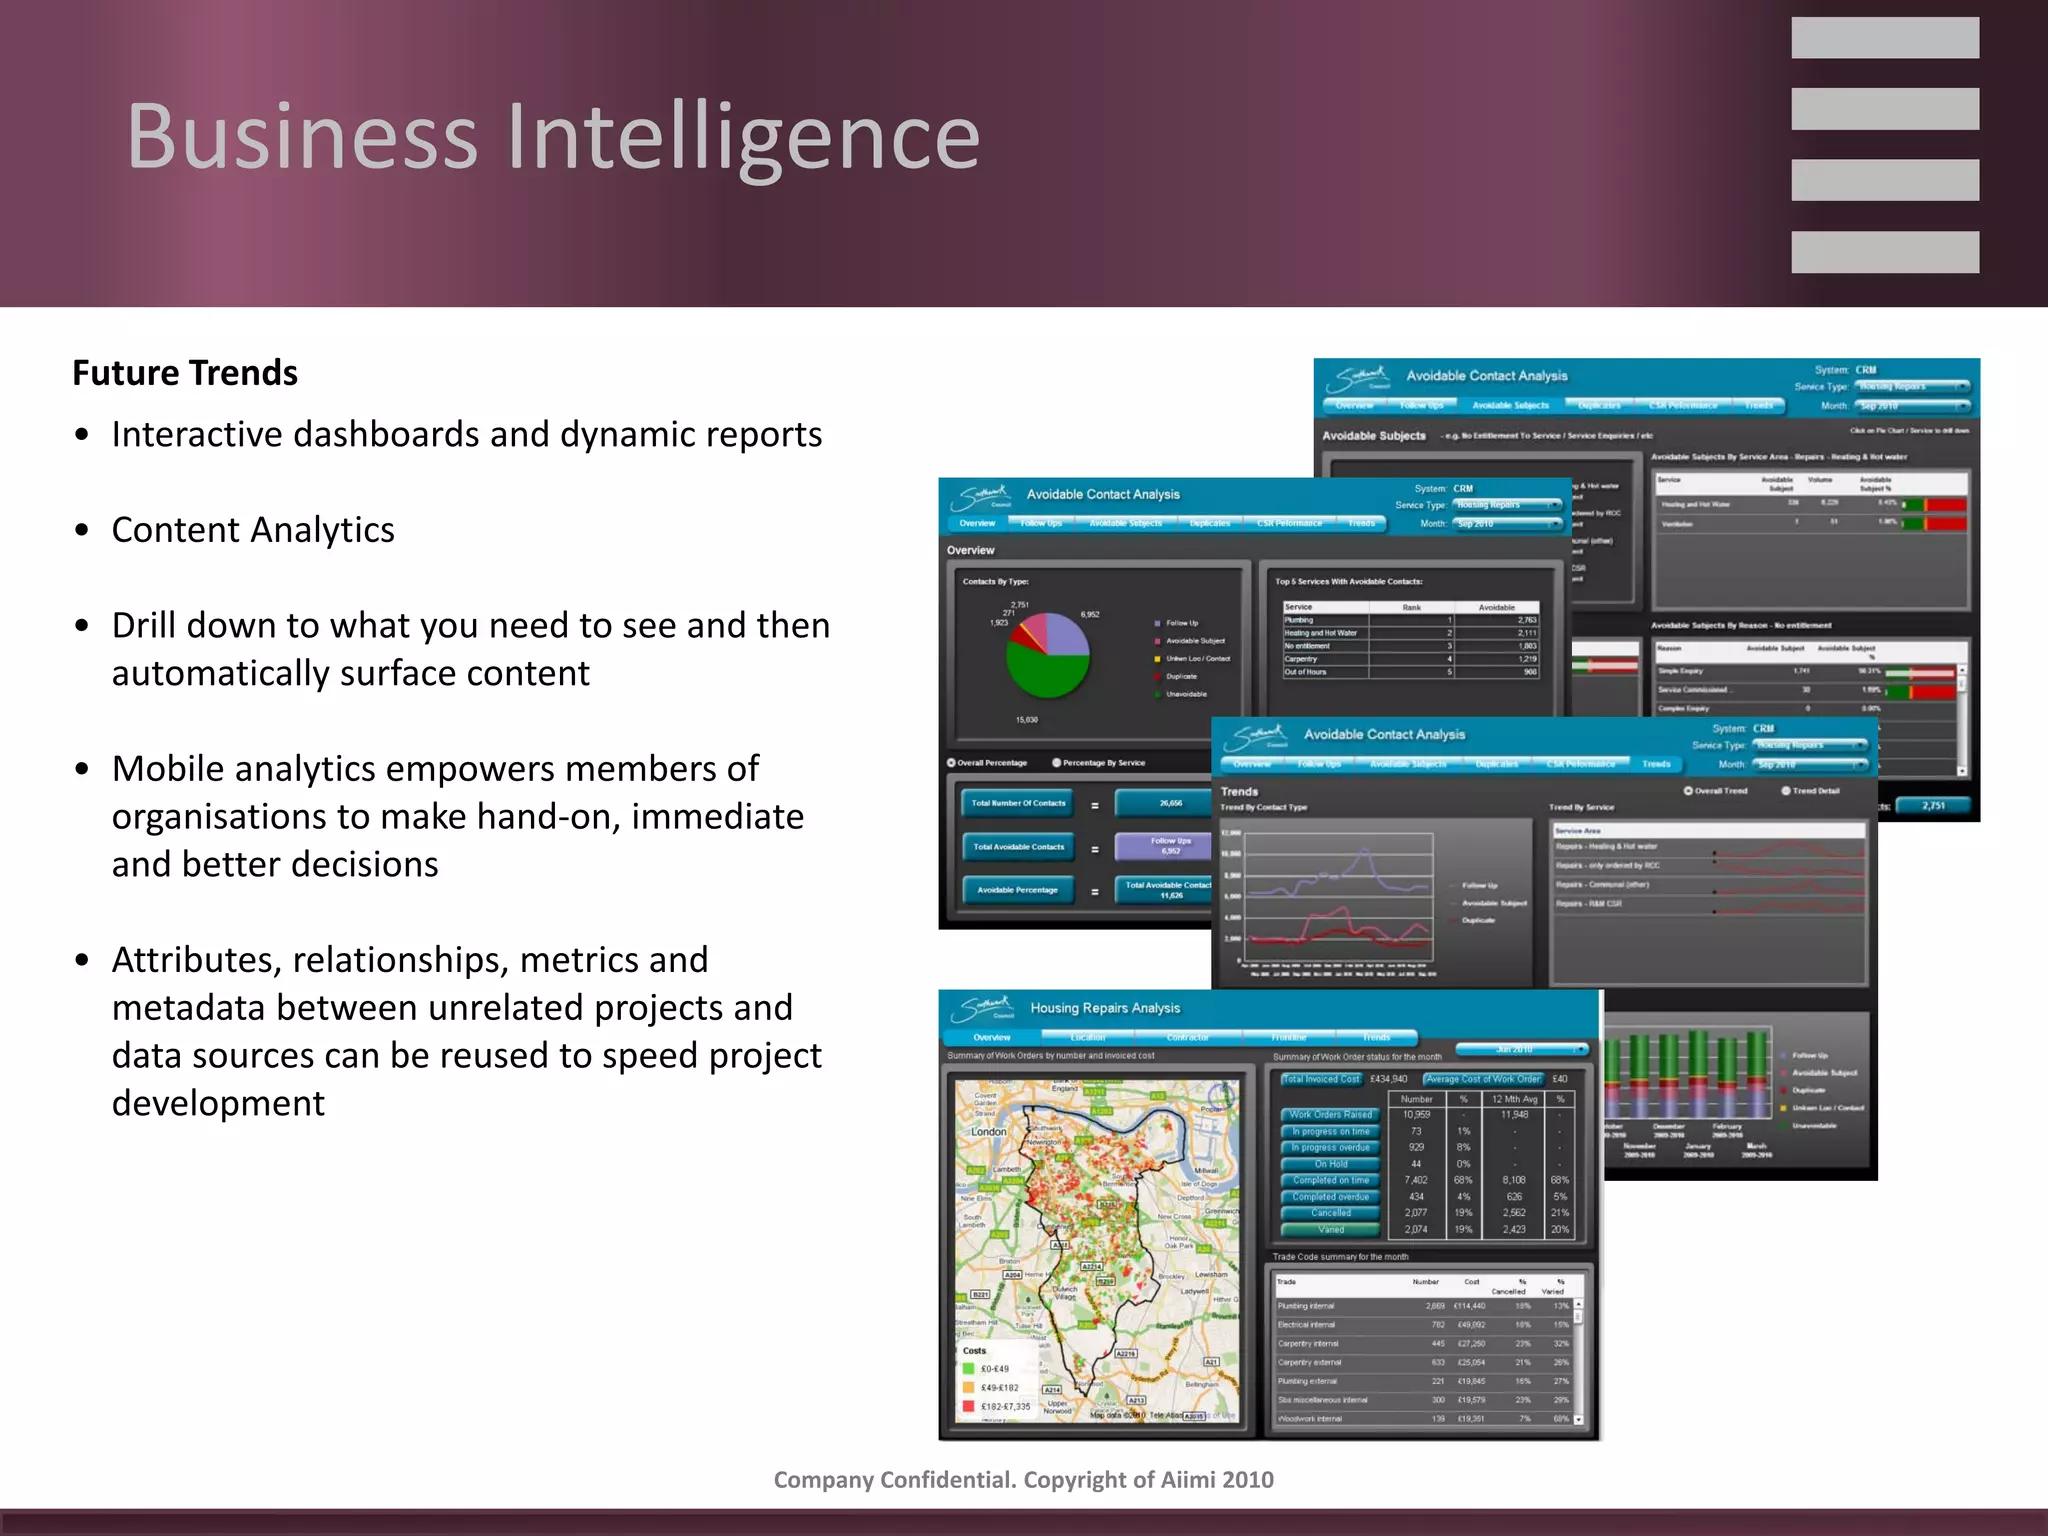2048x1536 pixels.
Task: Click Varied status button
Action: click(x=1330, y=1230)
